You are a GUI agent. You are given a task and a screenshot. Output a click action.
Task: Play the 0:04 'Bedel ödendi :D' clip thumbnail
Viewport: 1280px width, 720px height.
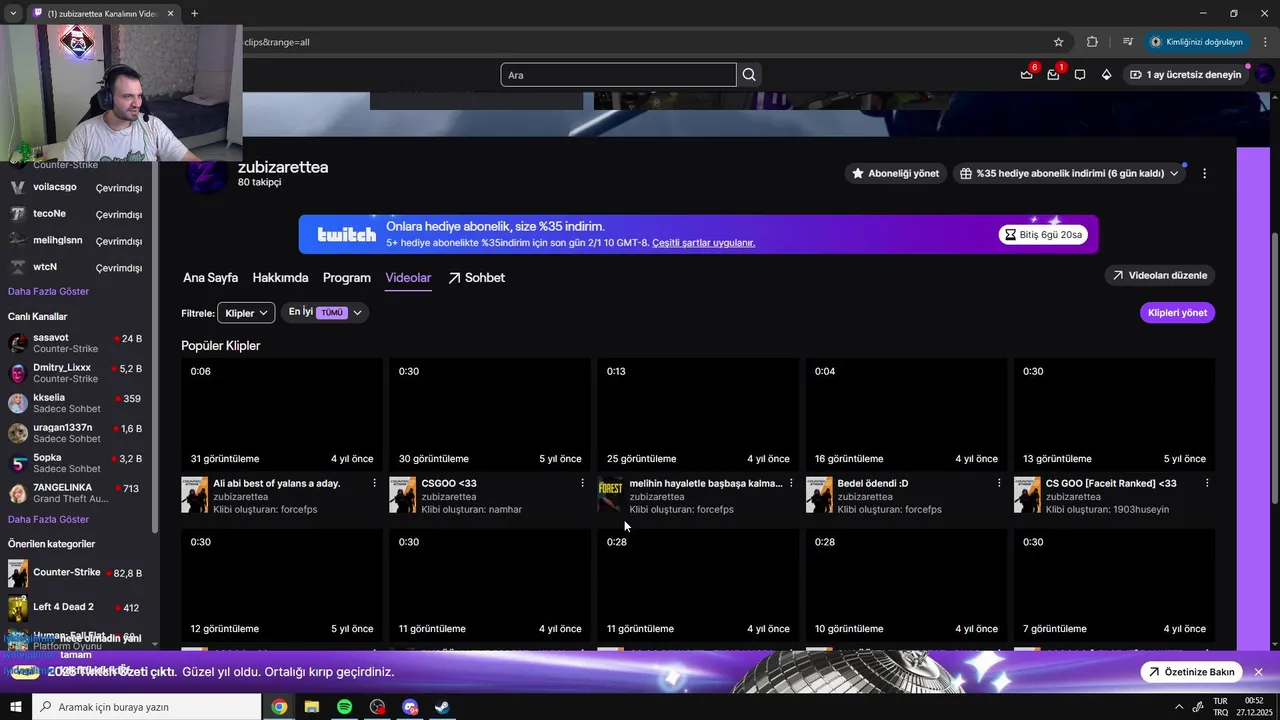coord(906,415)
